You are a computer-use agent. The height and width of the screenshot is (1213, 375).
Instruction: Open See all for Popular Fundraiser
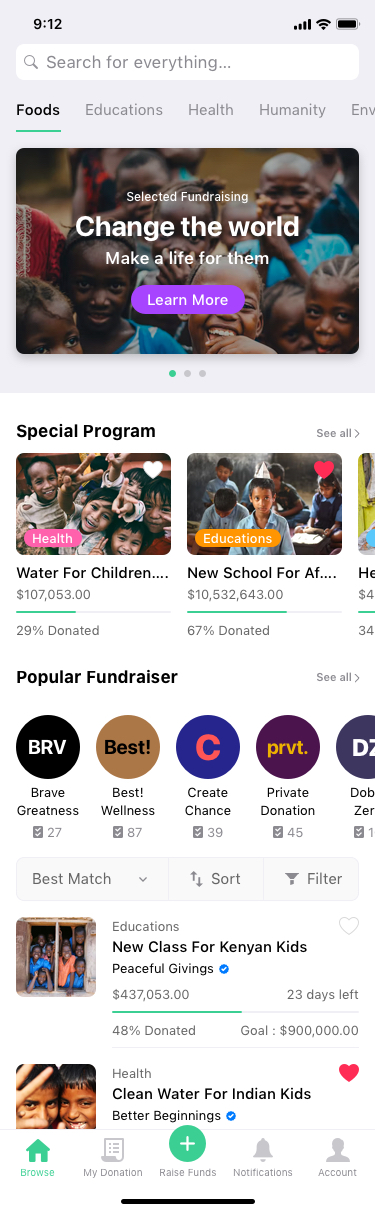click(338, 677)
